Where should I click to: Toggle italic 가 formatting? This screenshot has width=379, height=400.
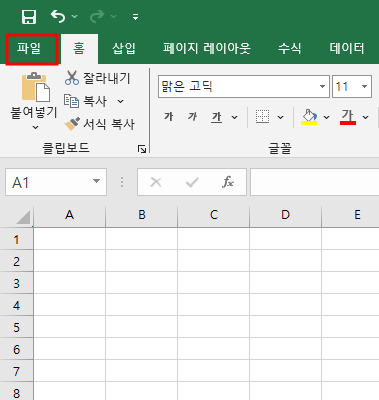click(192, 117)
